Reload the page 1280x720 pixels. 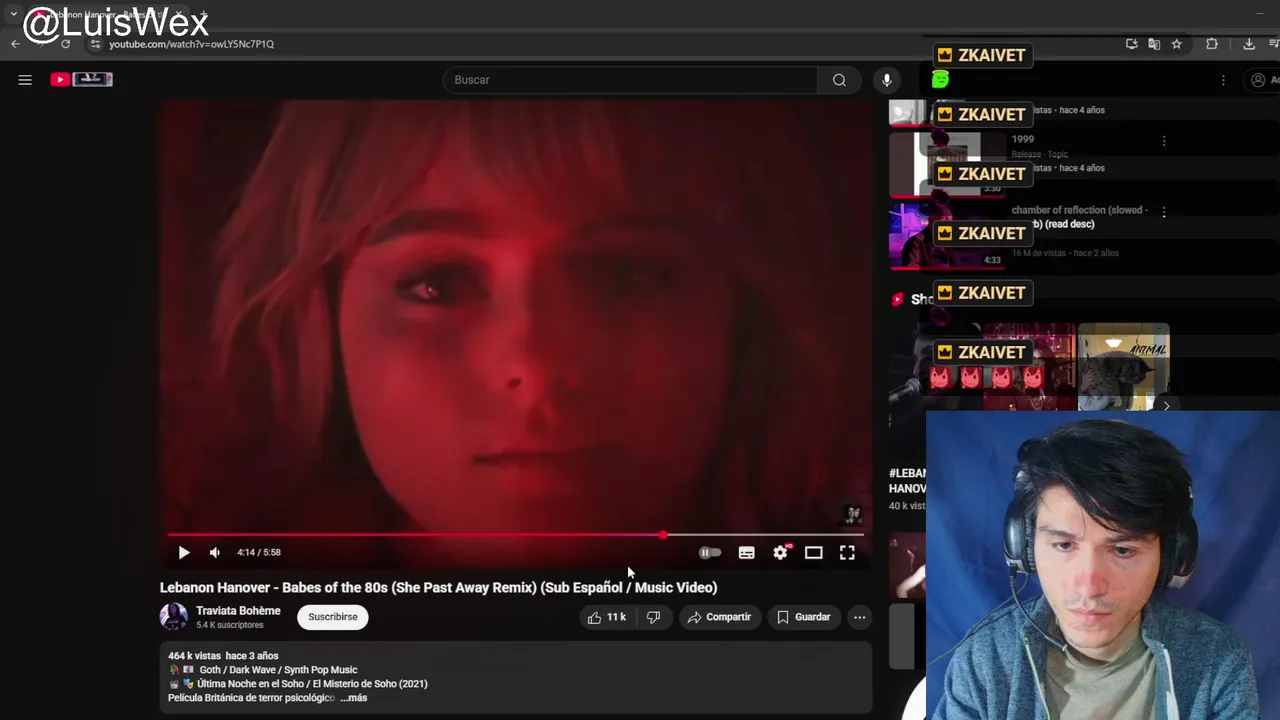click(x=66, y=44)
